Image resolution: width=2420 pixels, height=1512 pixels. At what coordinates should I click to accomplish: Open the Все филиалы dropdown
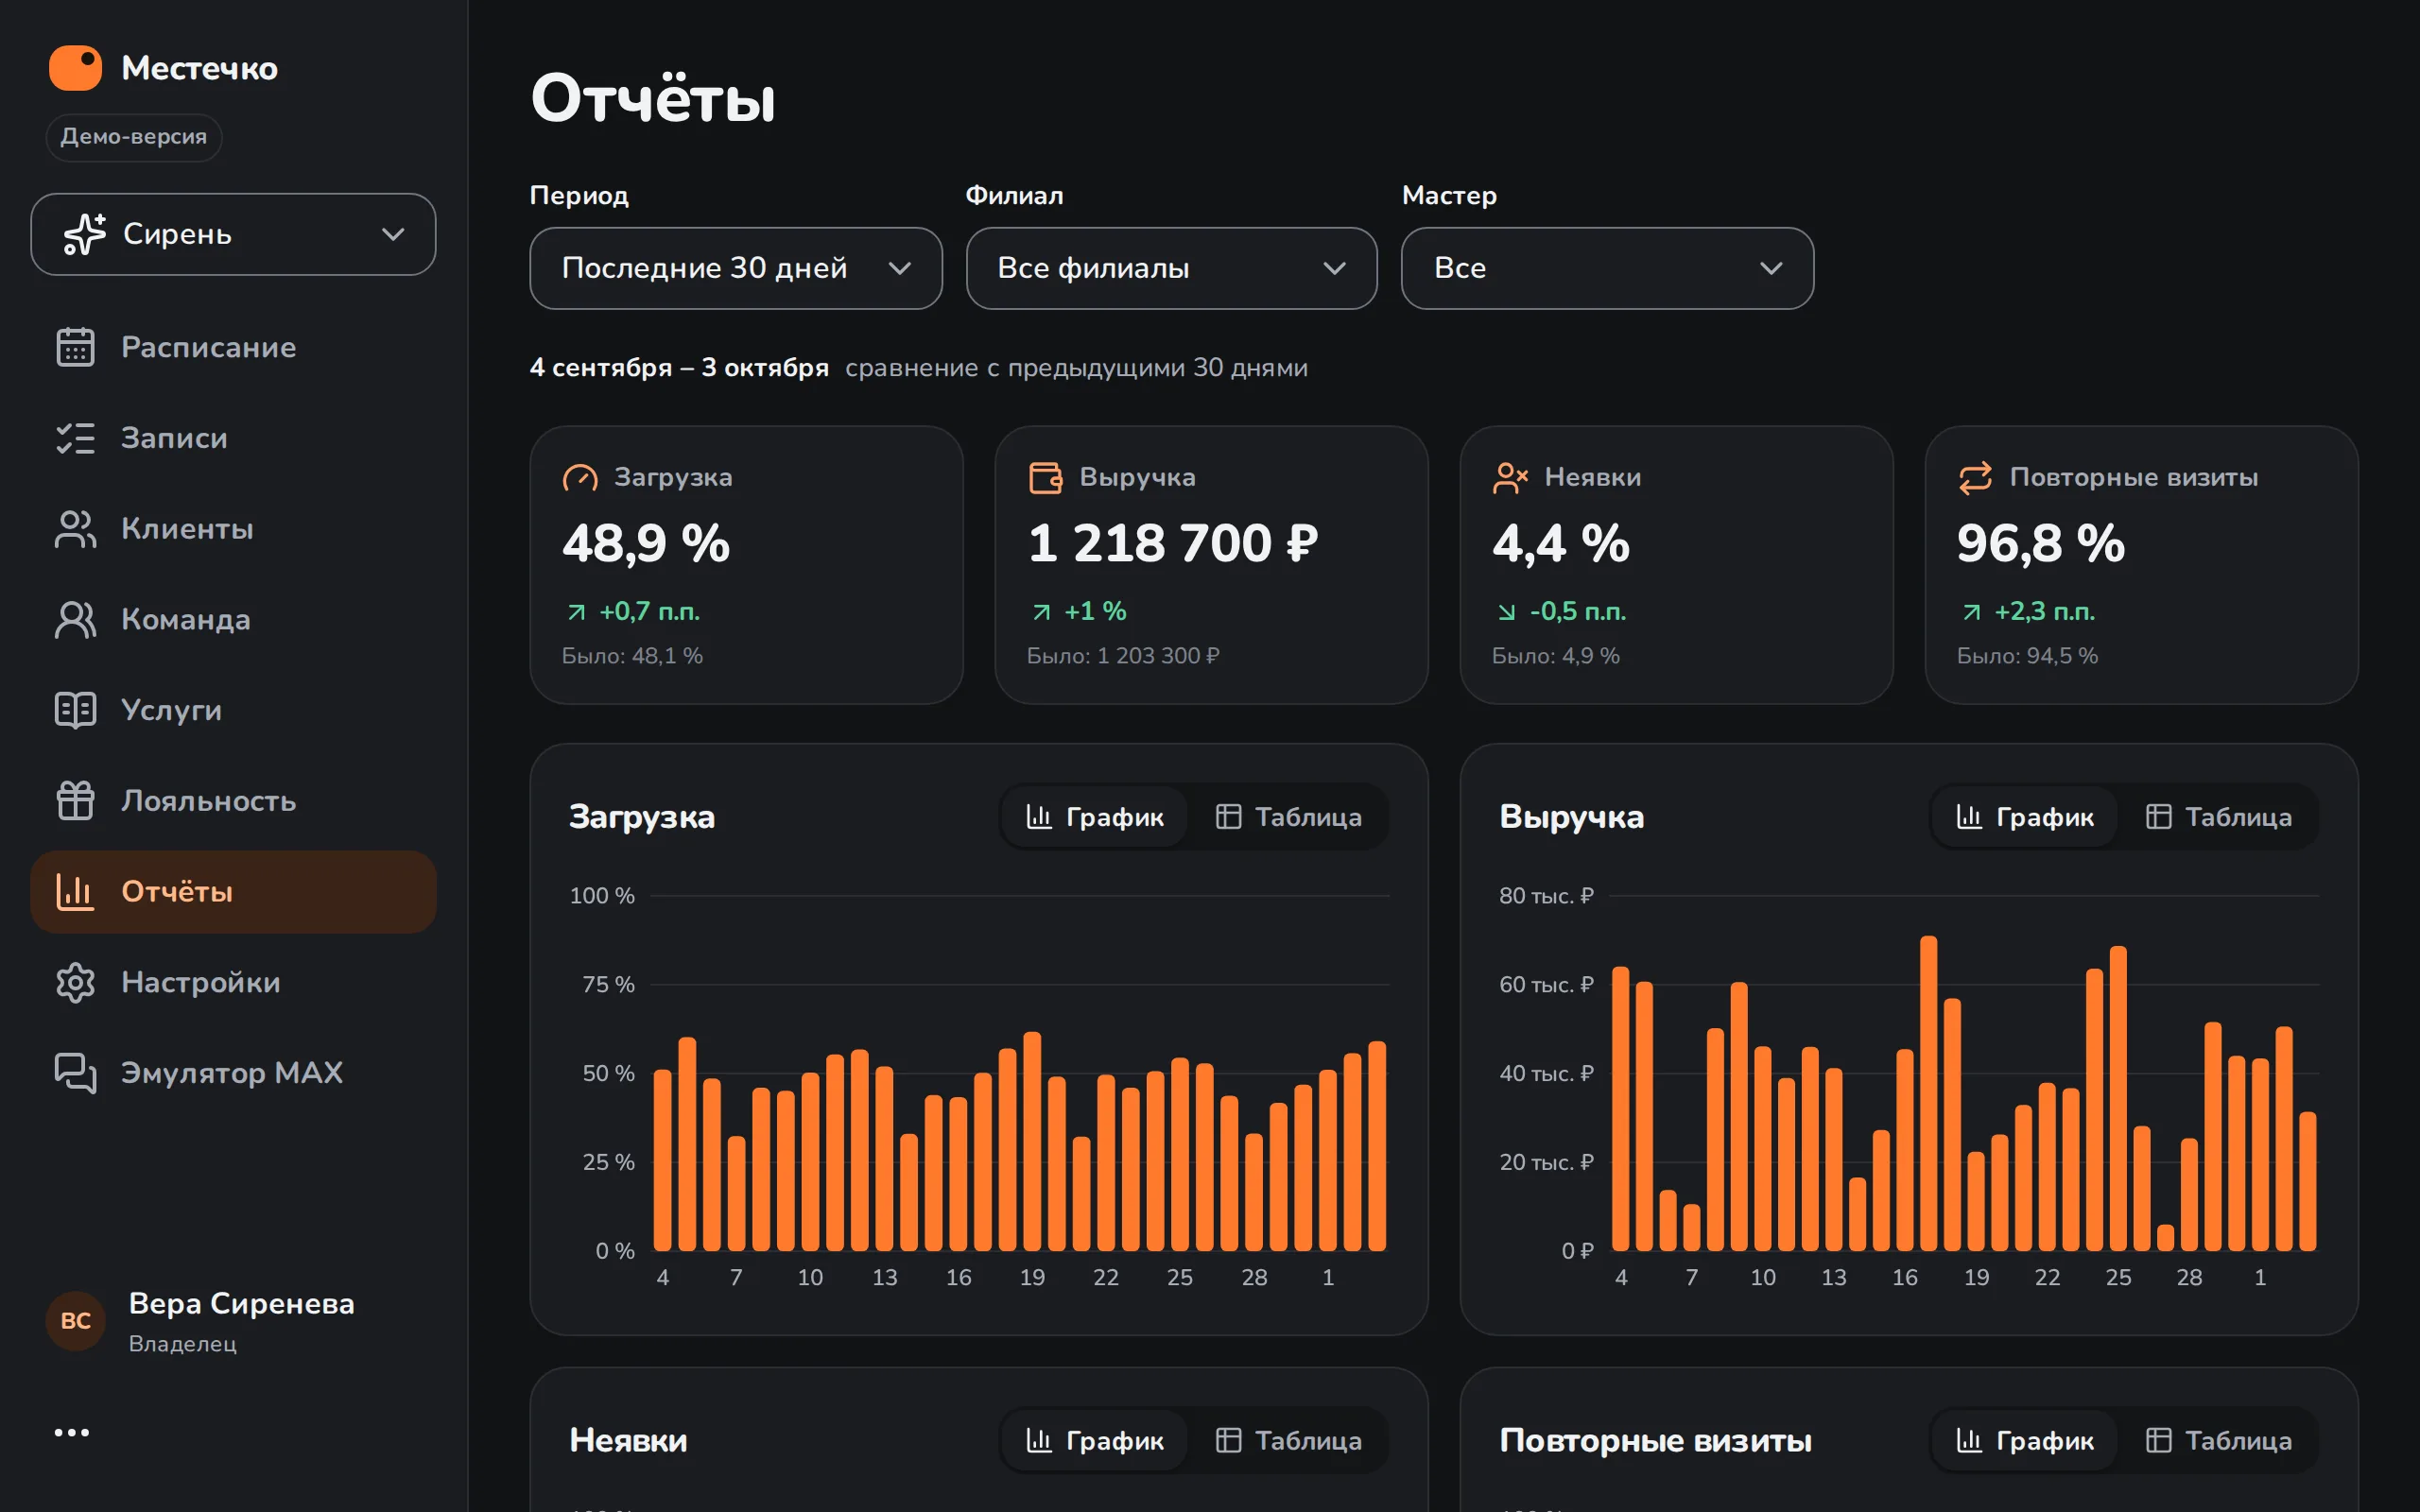pos(1171,268)
